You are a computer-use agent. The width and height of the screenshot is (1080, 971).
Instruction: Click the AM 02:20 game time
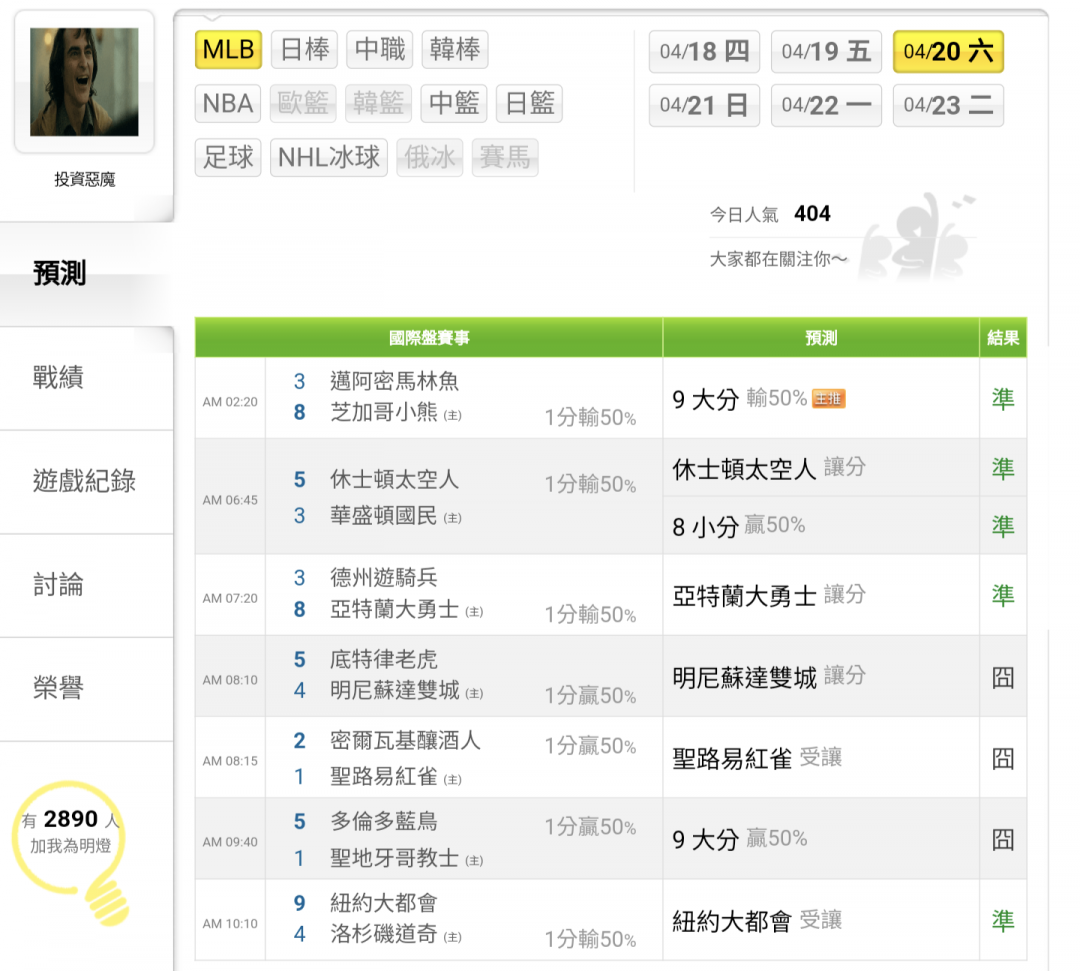(230, 401)
